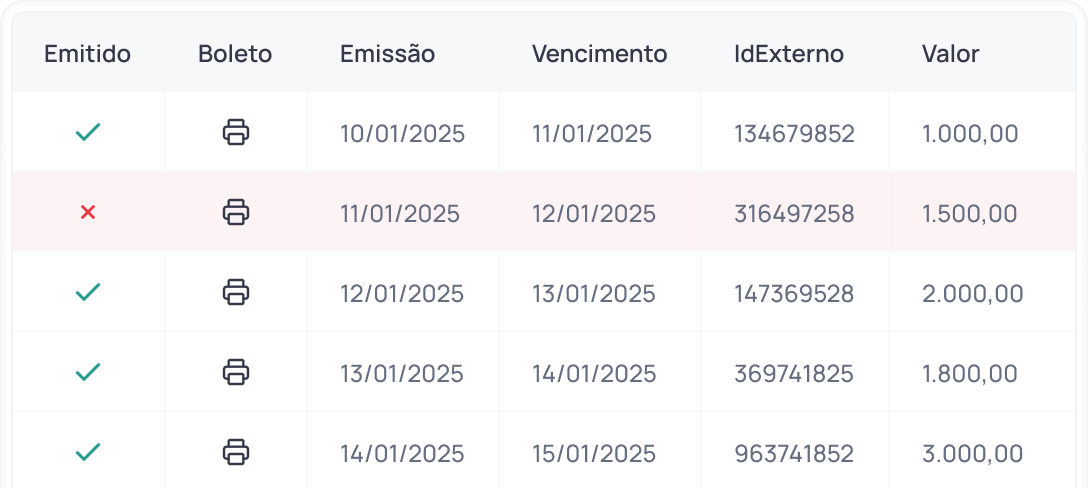Sort by the Valor column header
1088x488 pixels.
point(950,54)
